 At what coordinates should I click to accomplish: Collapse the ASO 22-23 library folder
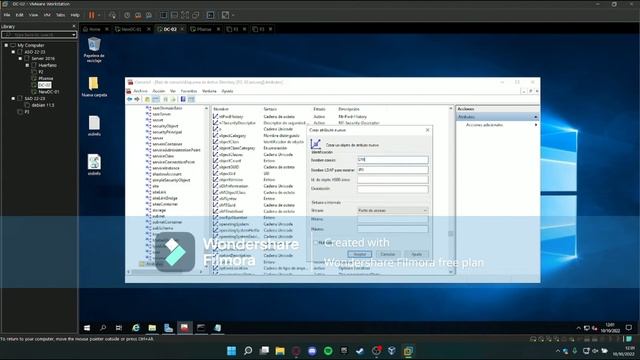tap(13, 52)
